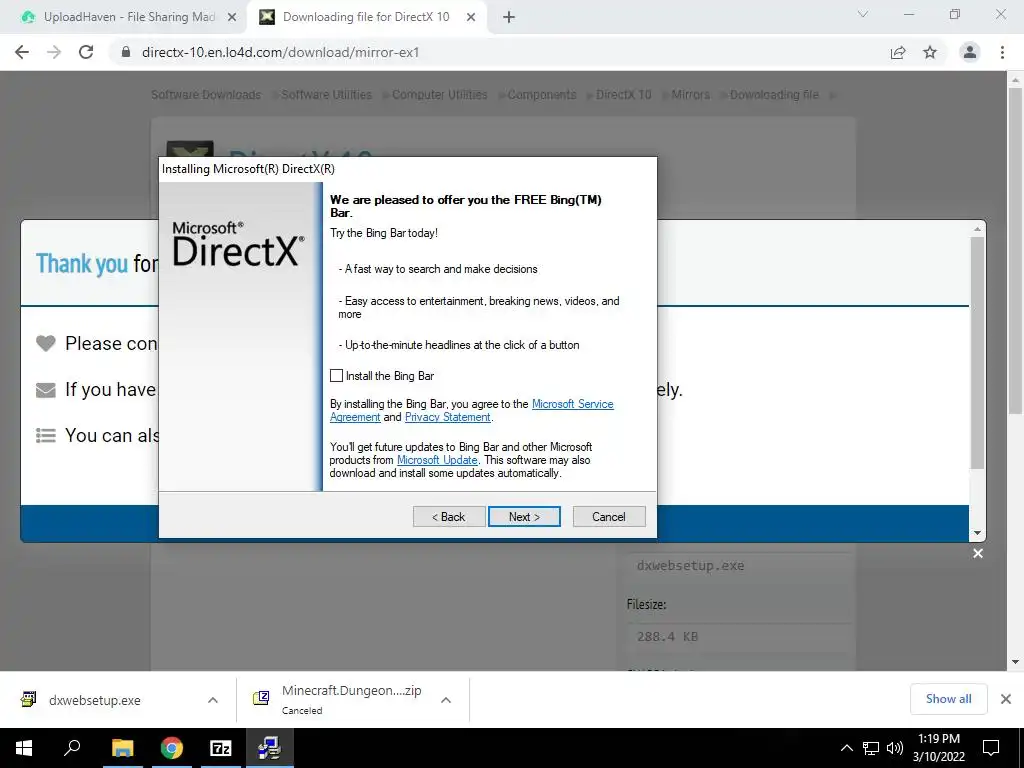Click the popup scrollbar down arrow
The width and height of the screenshot is (1024, 768).
click(x=977, y=533)
